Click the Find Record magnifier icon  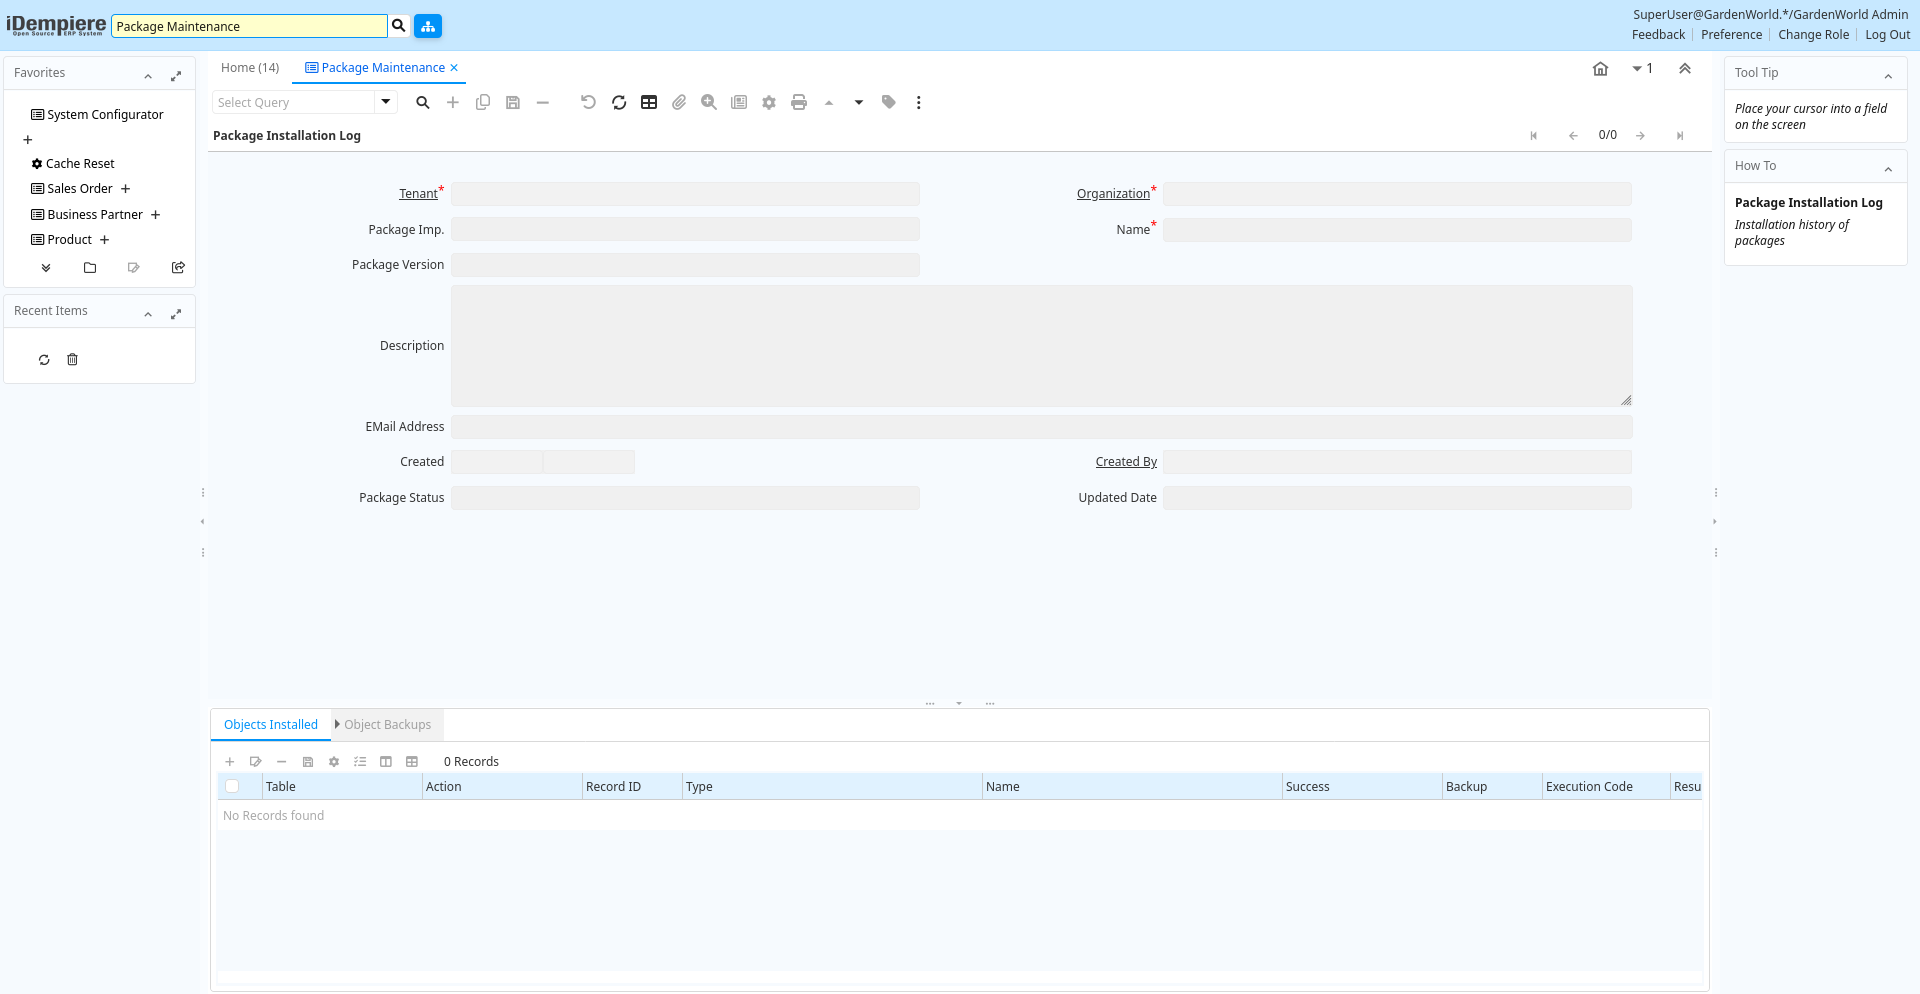[x=423, y=102]
